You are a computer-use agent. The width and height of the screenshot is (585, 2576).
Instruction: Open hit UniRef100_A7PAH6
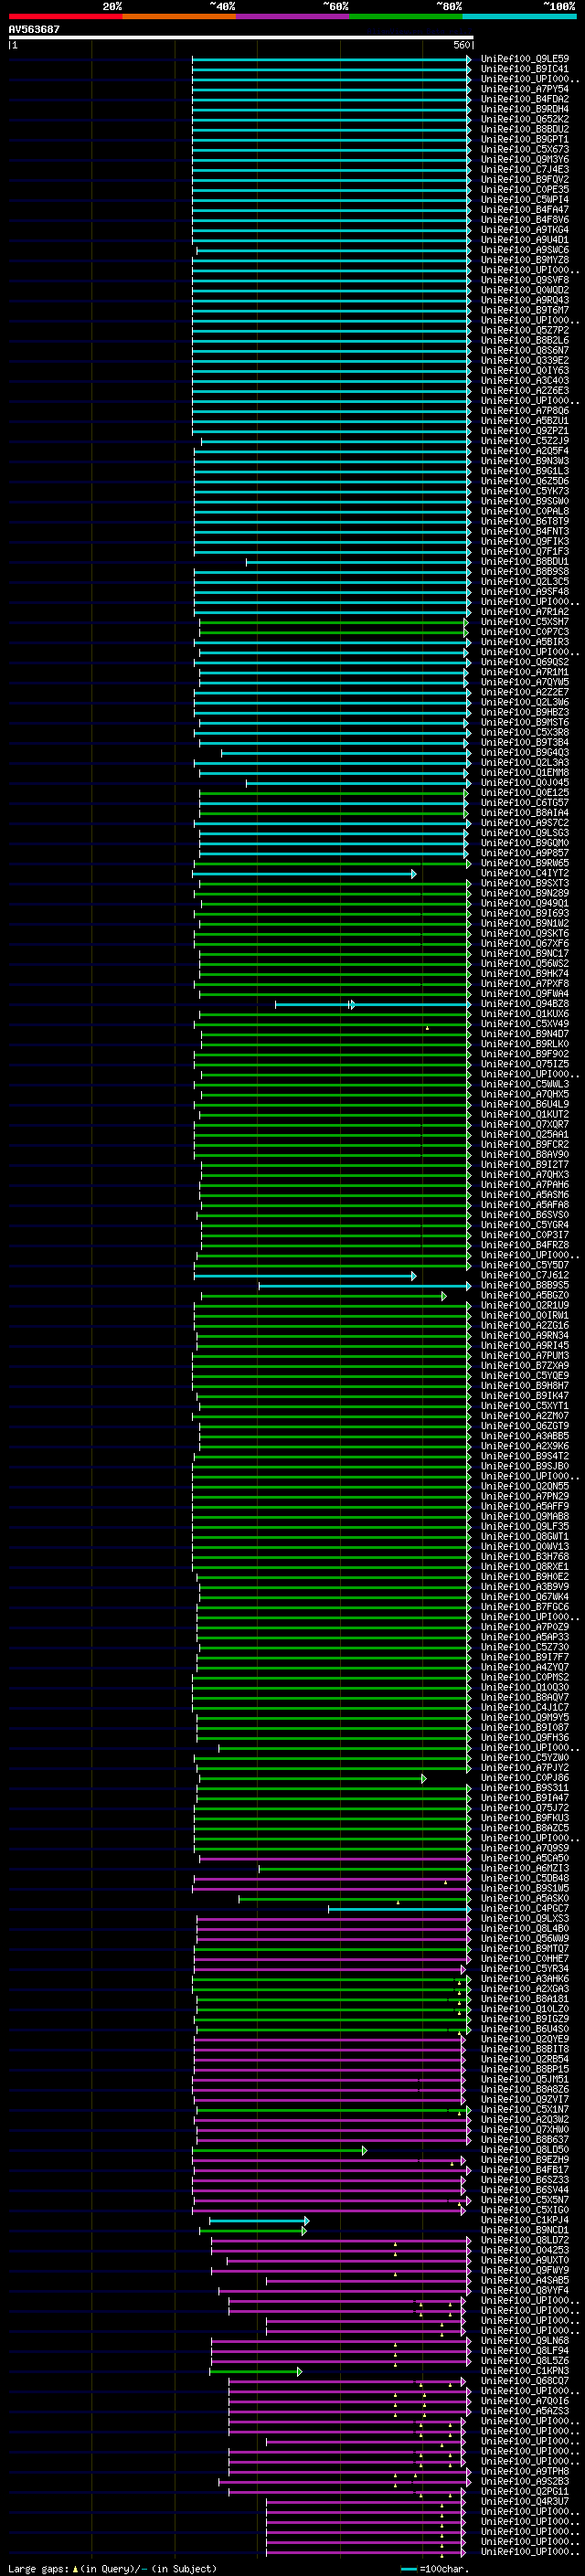525,1185
